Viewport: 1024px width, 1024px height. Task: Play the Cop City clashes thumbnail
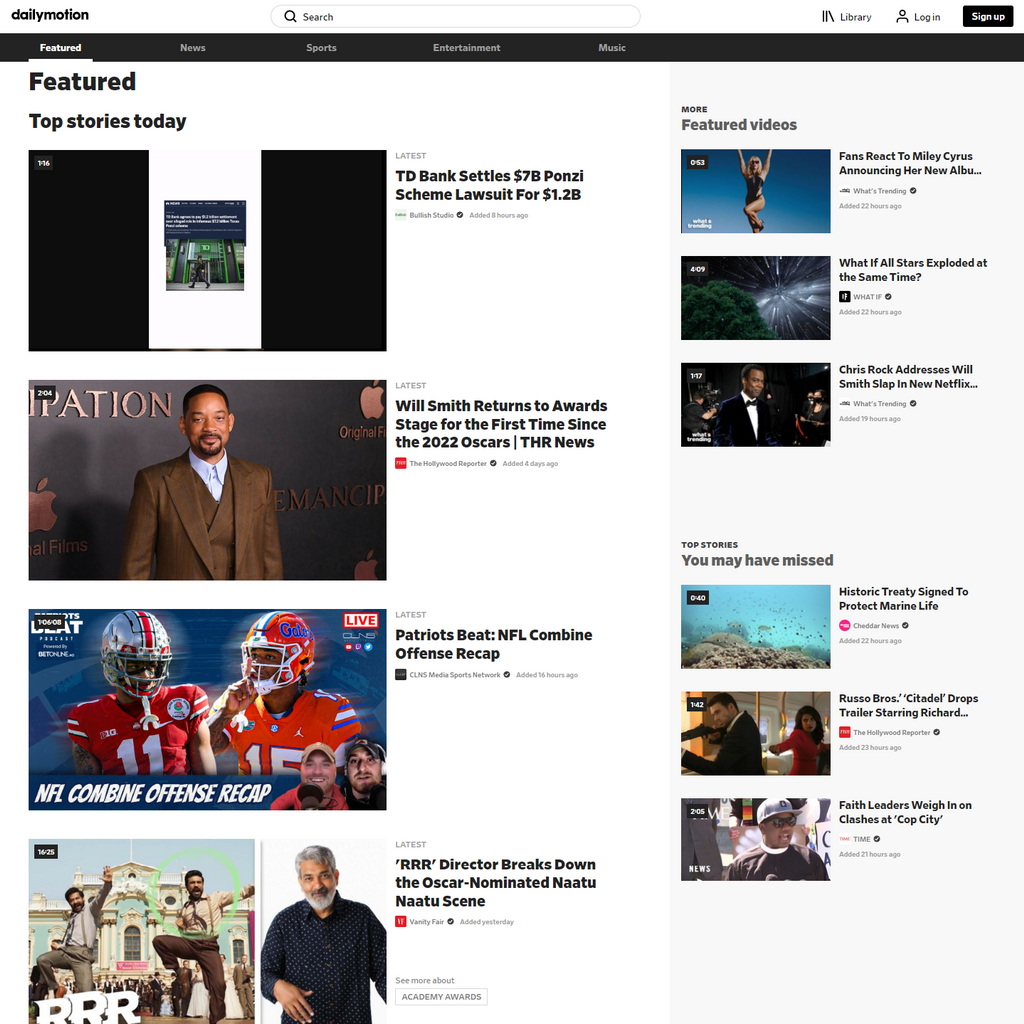point(756,839)
